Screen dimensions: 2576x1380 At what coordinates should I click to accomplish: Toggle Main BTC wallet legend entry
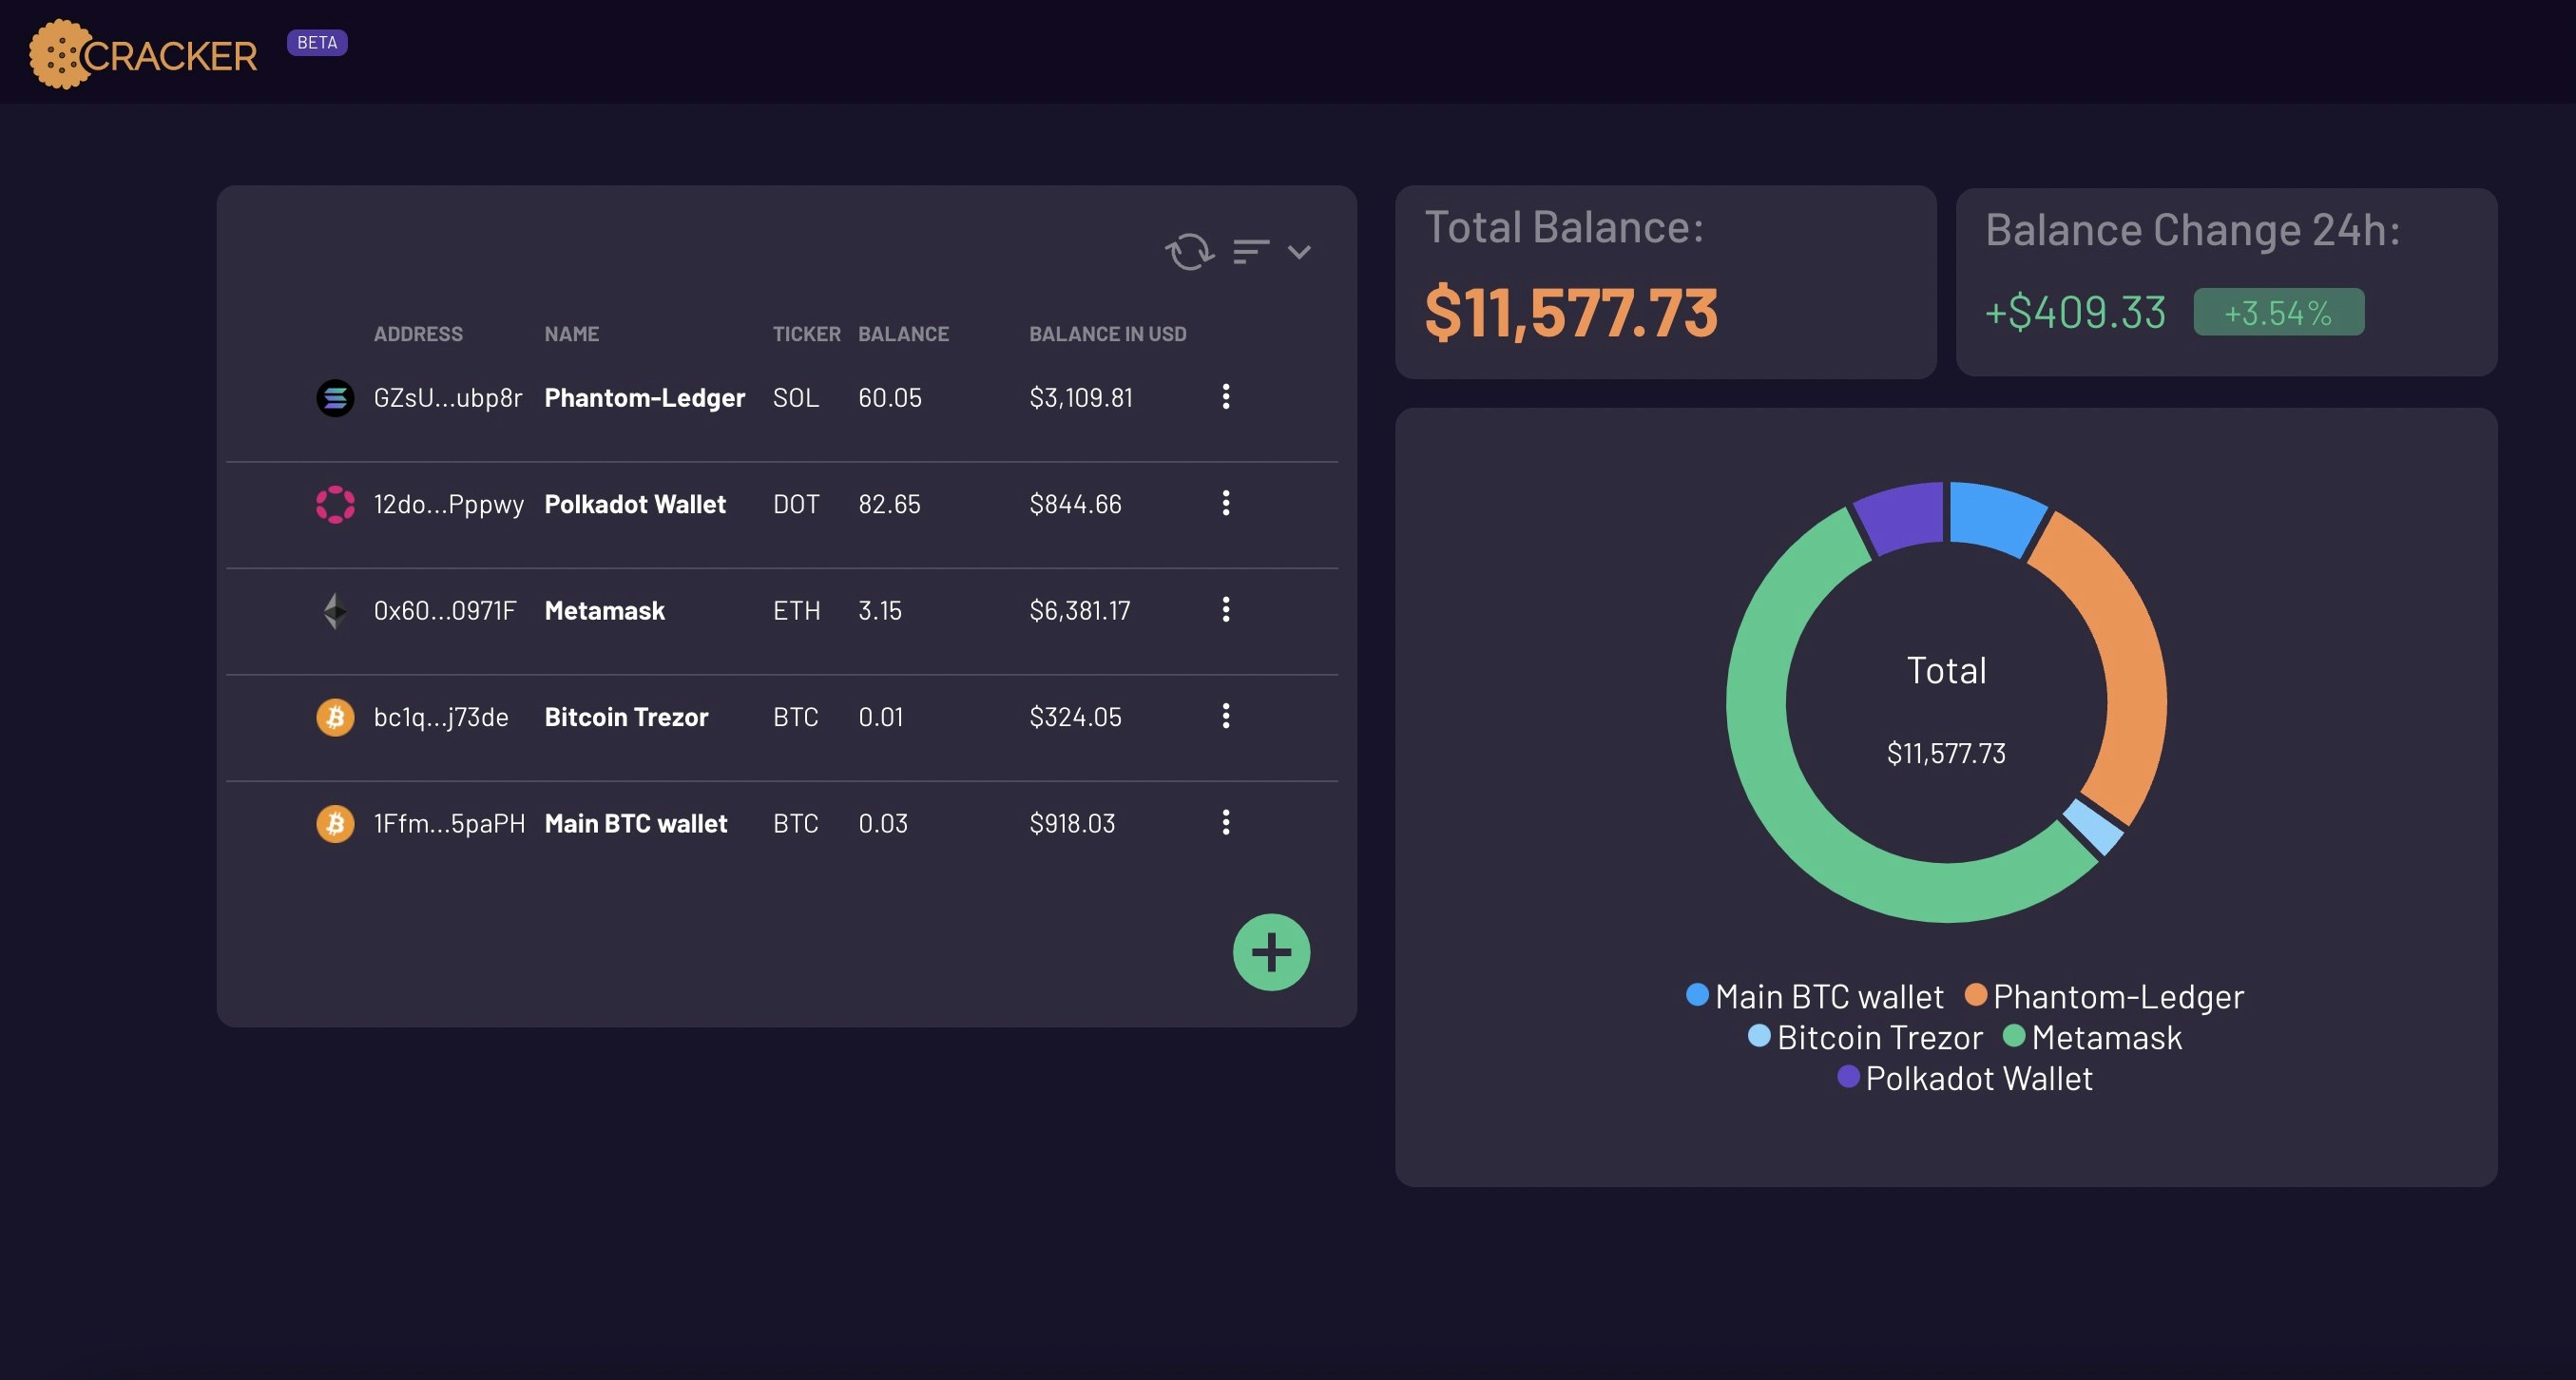(1814, 996)
